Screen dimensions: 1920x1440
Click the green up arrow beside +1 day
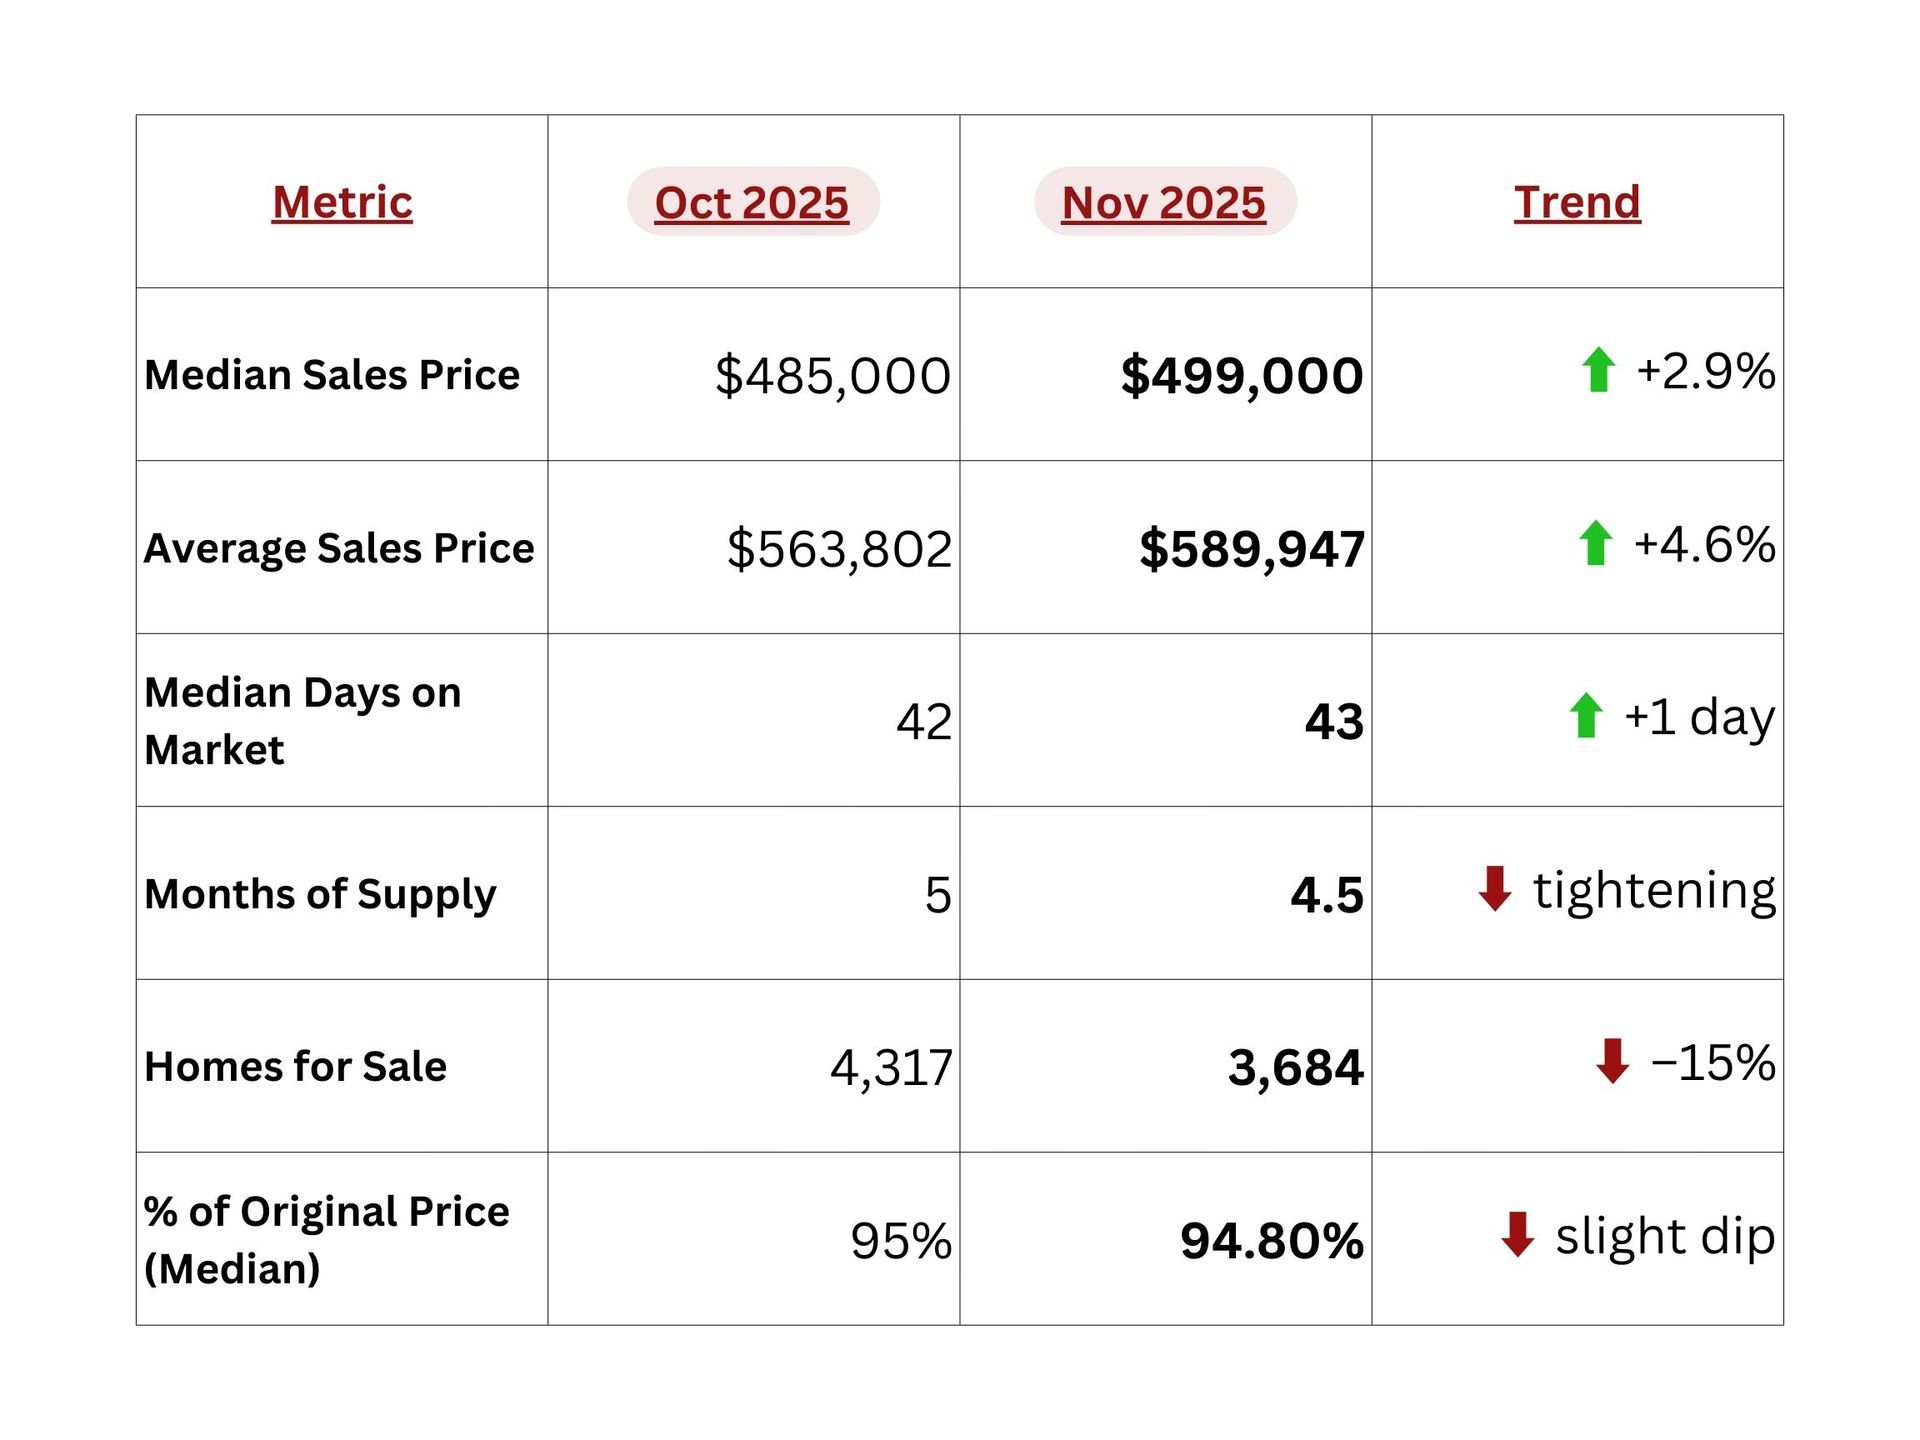click(x=1586, y=716)
